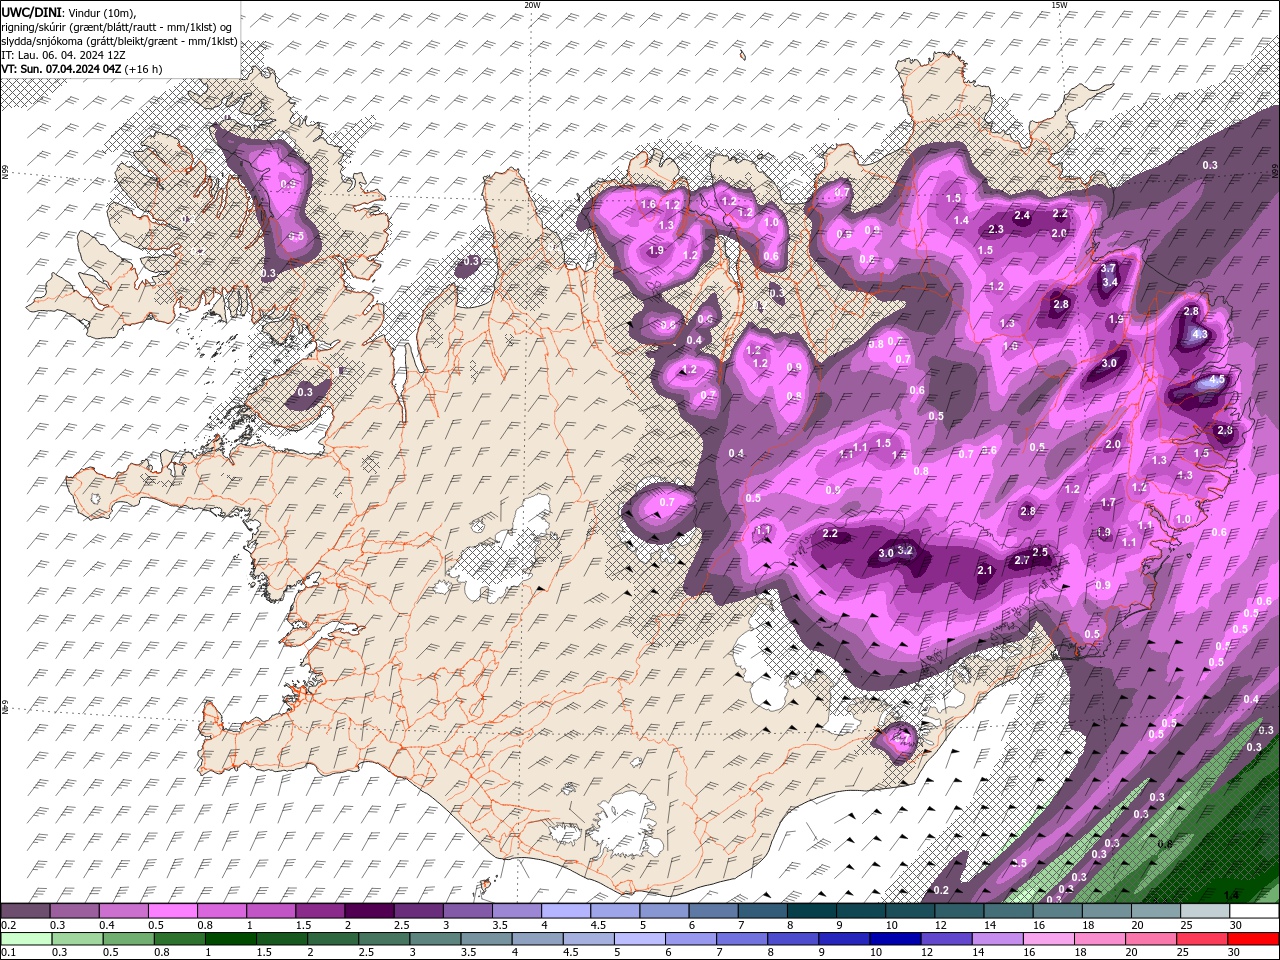
Task: Click the 20W longitude label at top
Action: pos(532,5)
